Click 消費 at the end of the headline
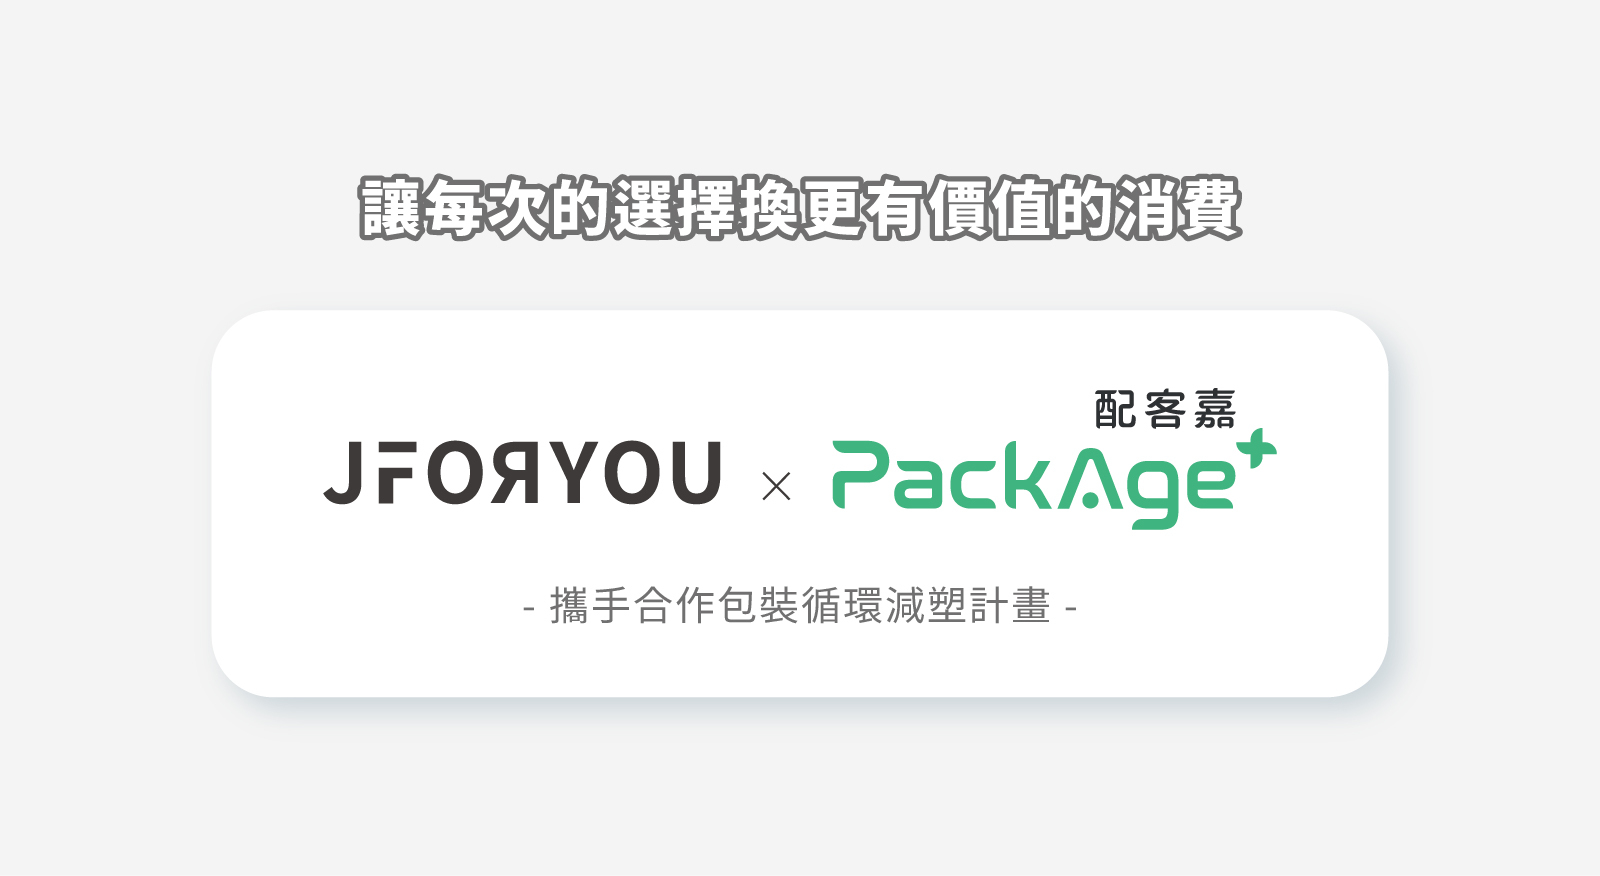The image size is (1600, 876). (1179, 208)
